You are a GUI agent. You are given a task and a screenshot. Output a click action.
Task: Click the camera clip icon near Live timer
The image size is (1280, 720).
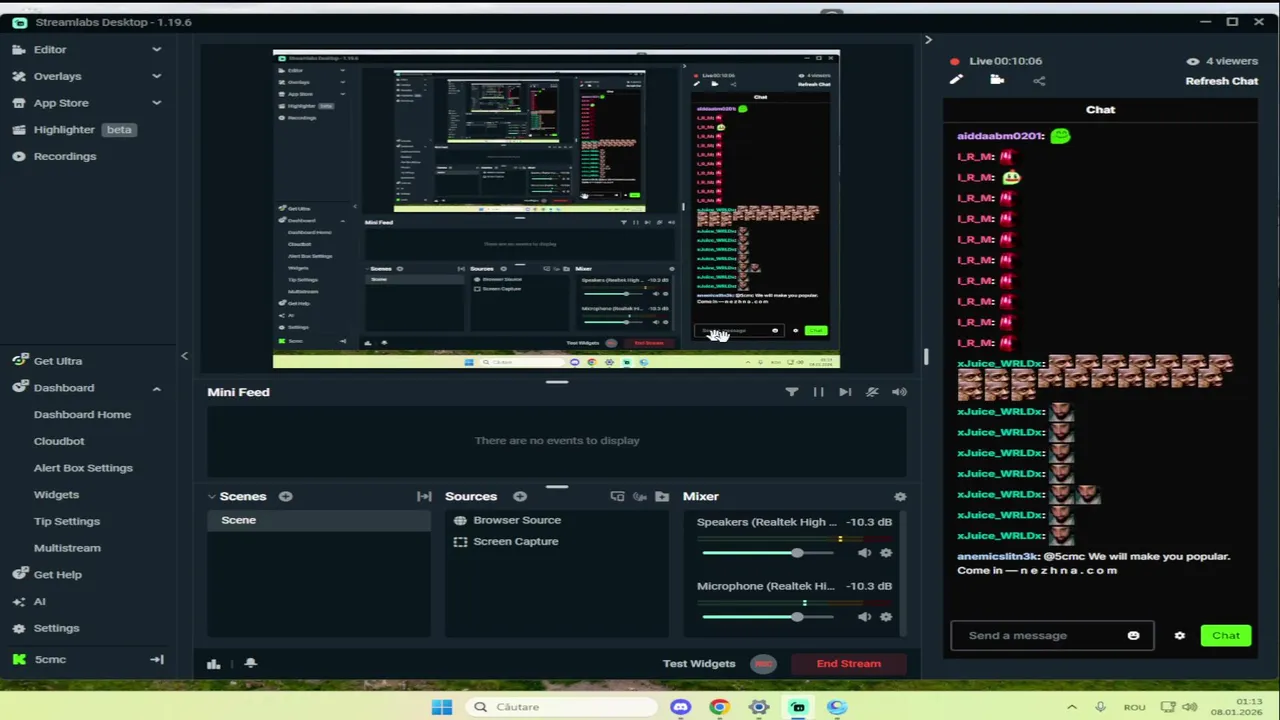(997, 81)
